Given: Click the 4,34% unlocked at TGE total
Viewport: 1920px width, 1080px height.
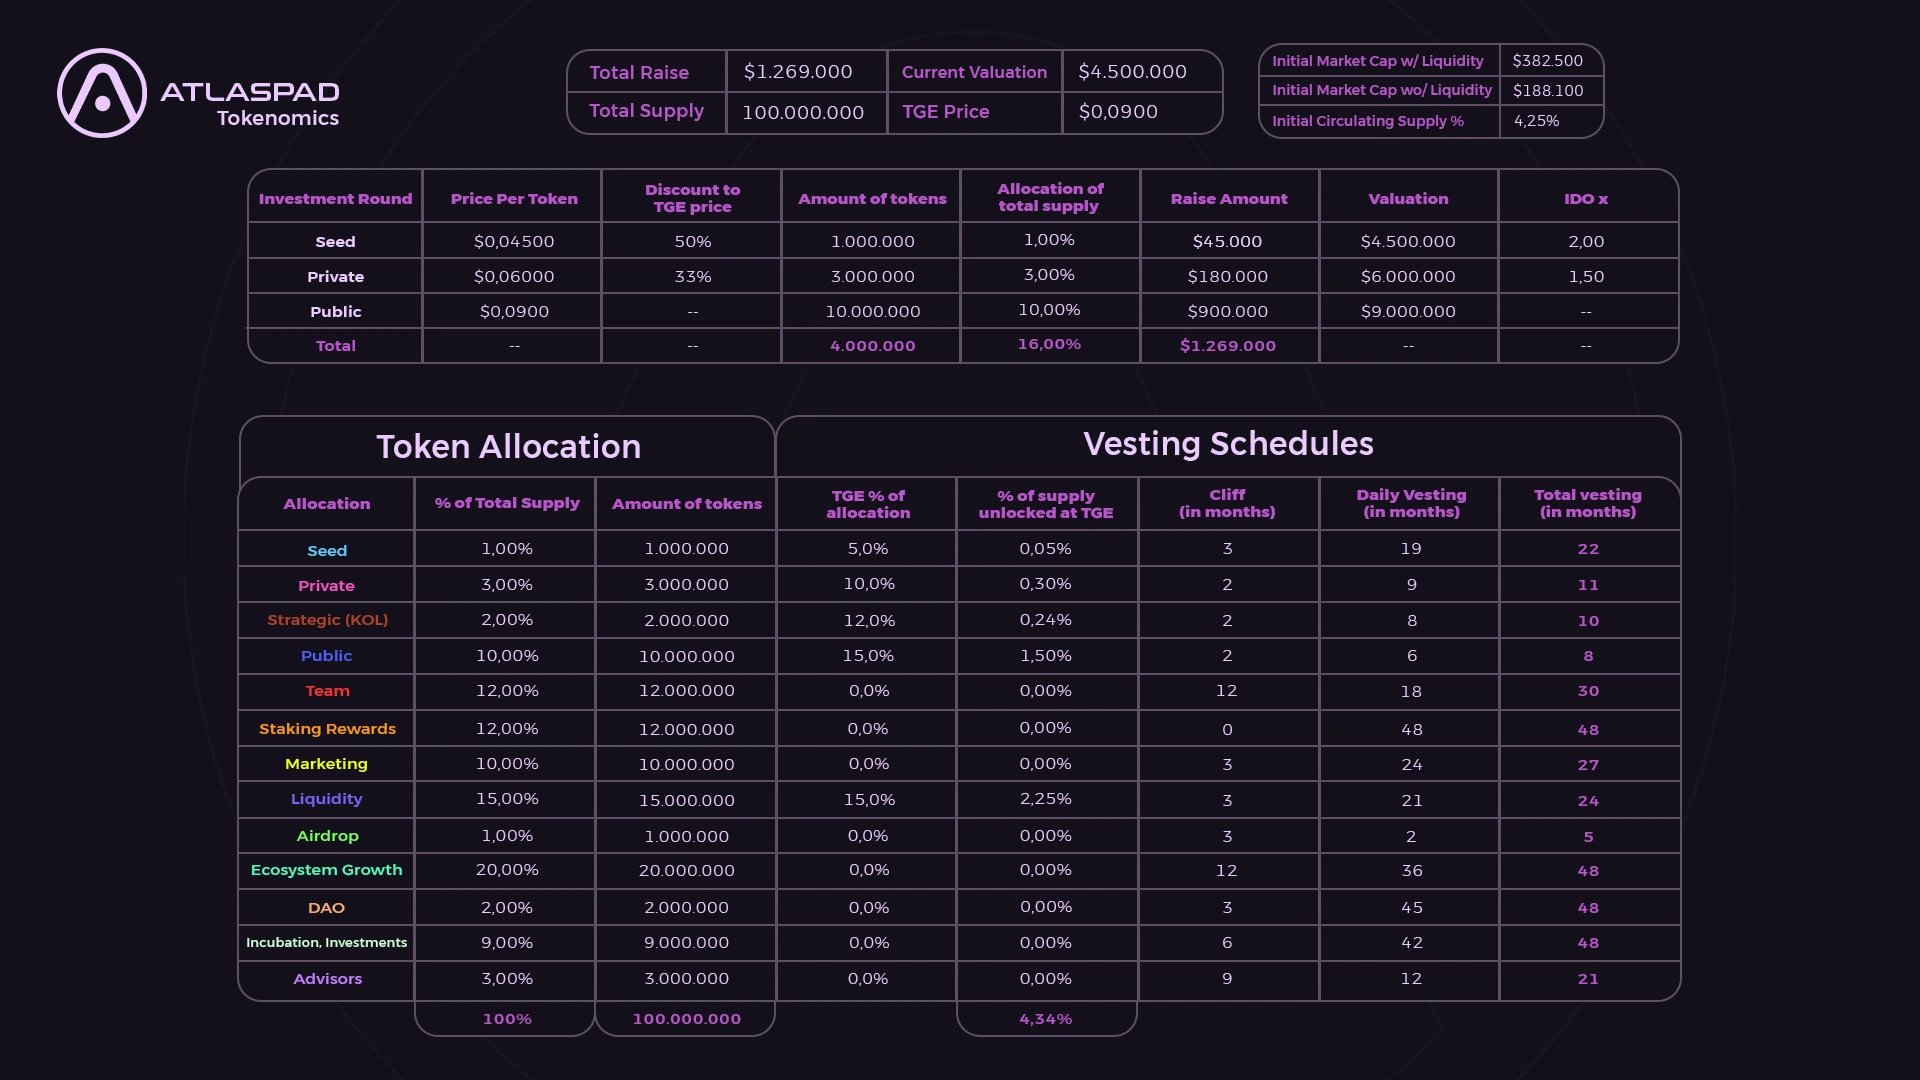Looking at the screenshot, I should coord(1045,1019).
